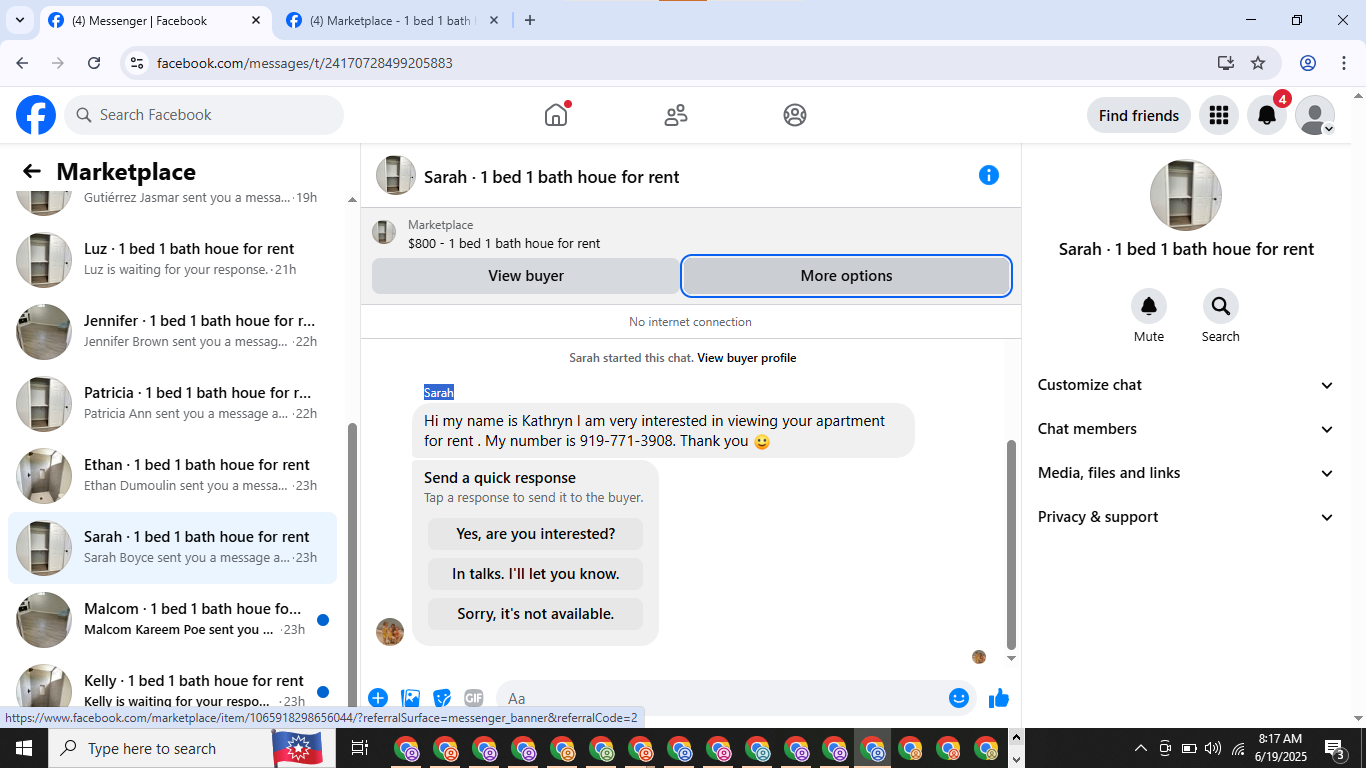This screenshot has width=1366, height=768.
Task: Open Windows Start menu
Action: pos(23,748)
